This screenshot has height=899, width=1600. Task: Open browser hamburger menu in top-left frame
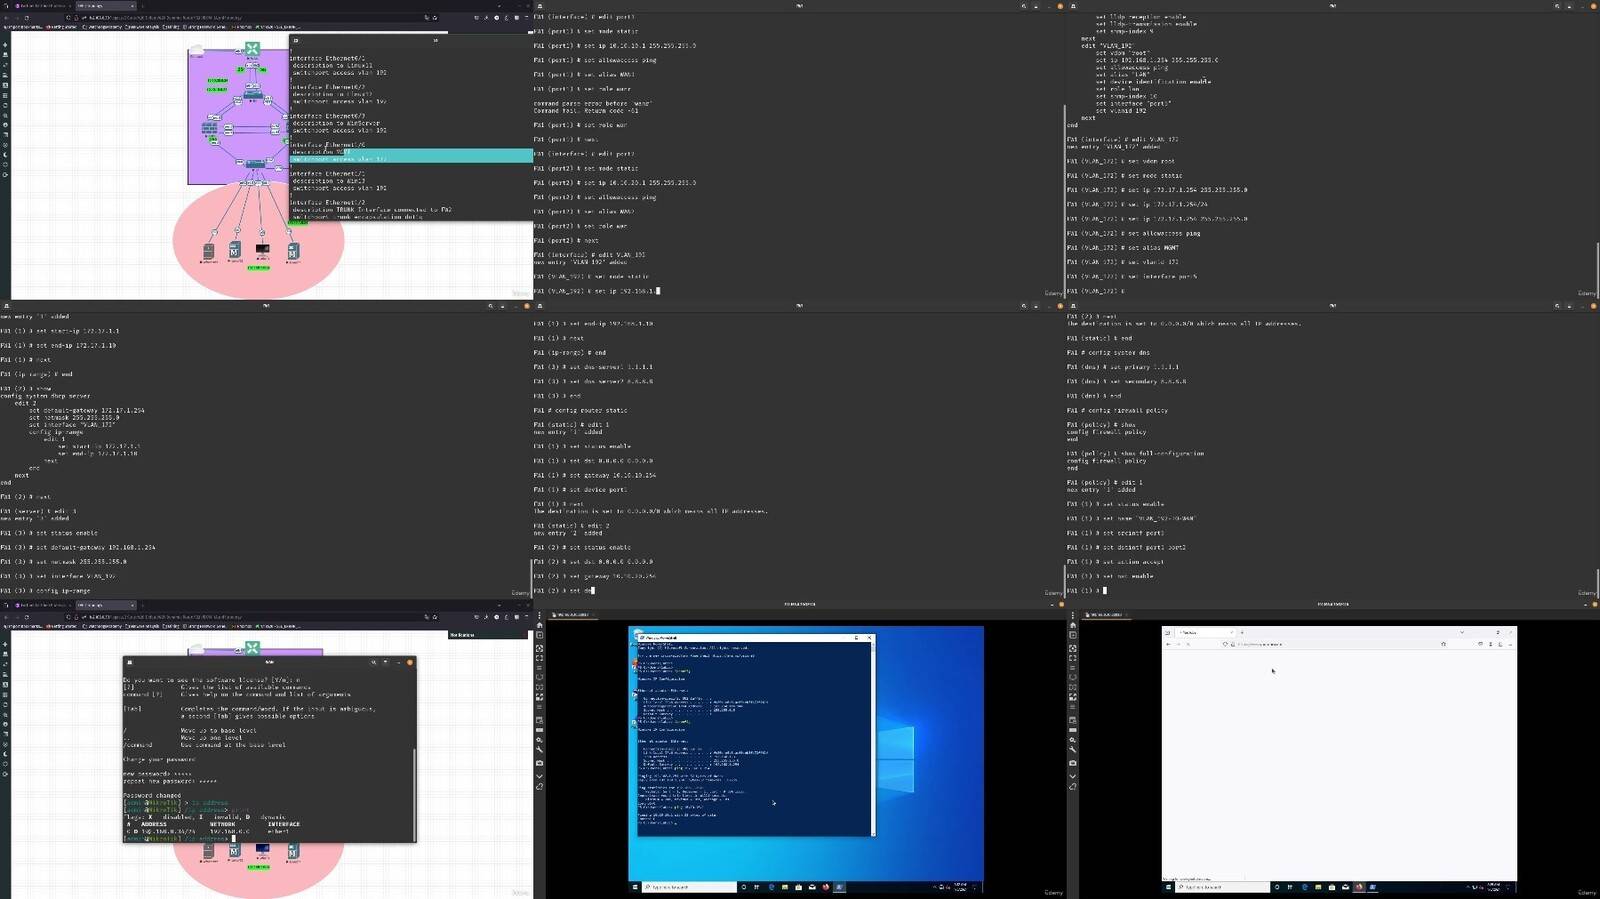click(x=526, y=17)
